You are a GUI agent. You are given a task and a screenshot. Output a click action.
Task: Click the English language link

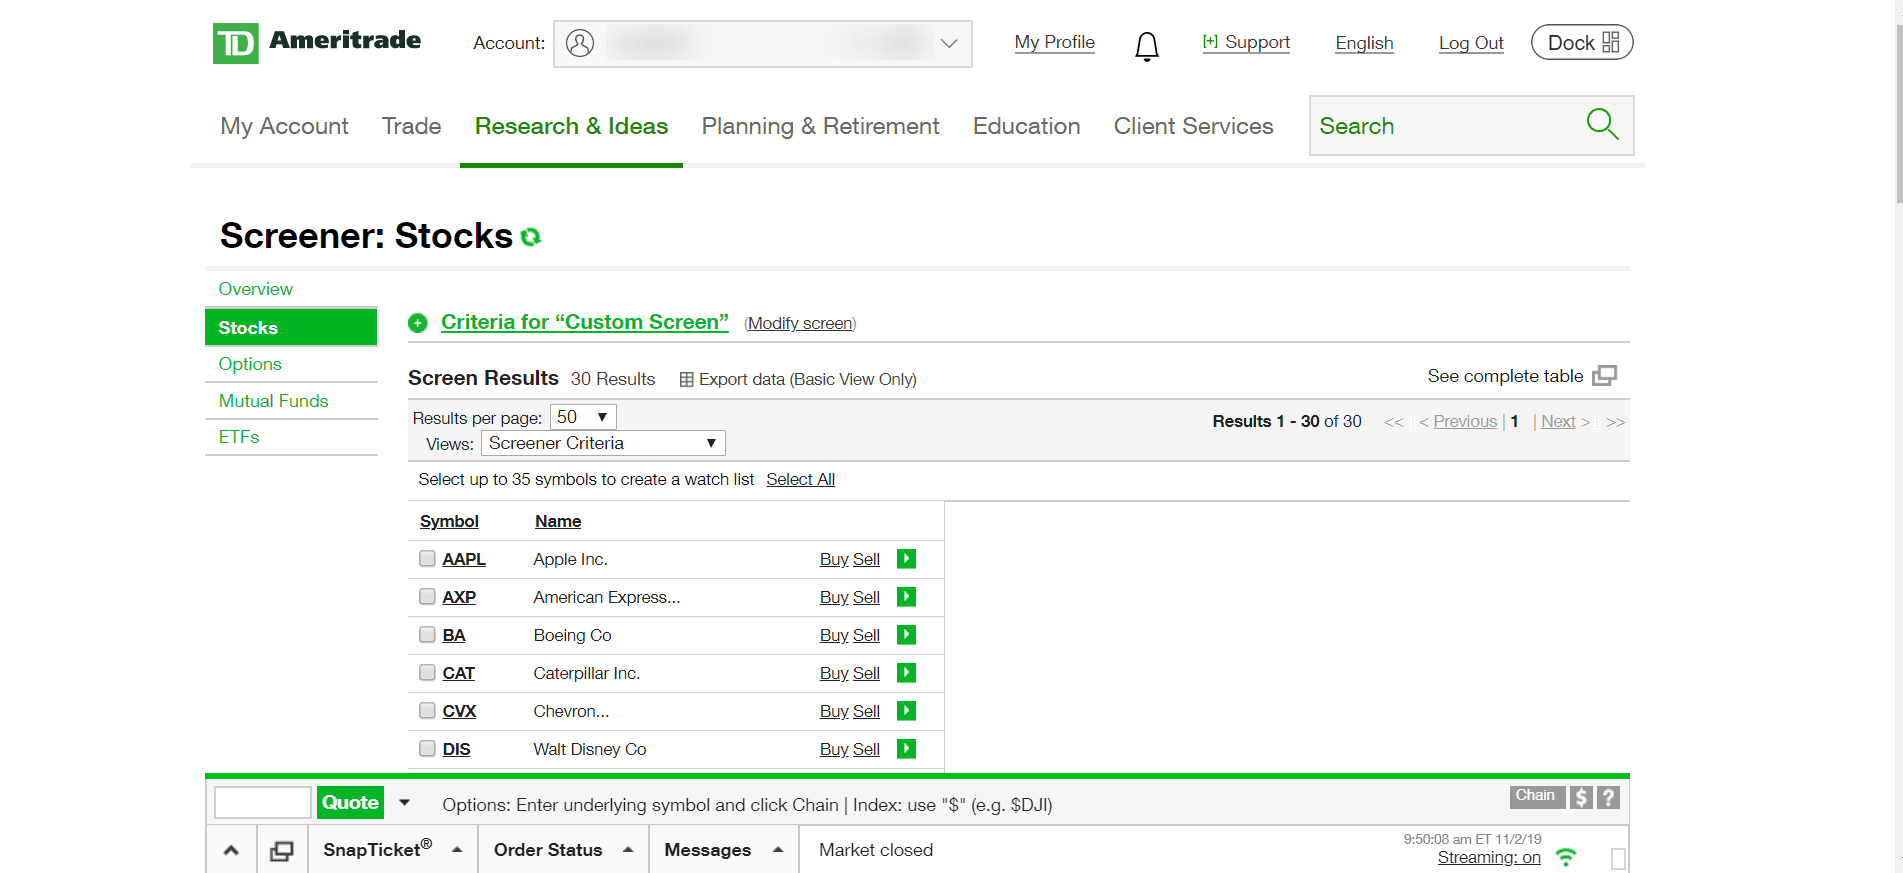point(1364,43)
